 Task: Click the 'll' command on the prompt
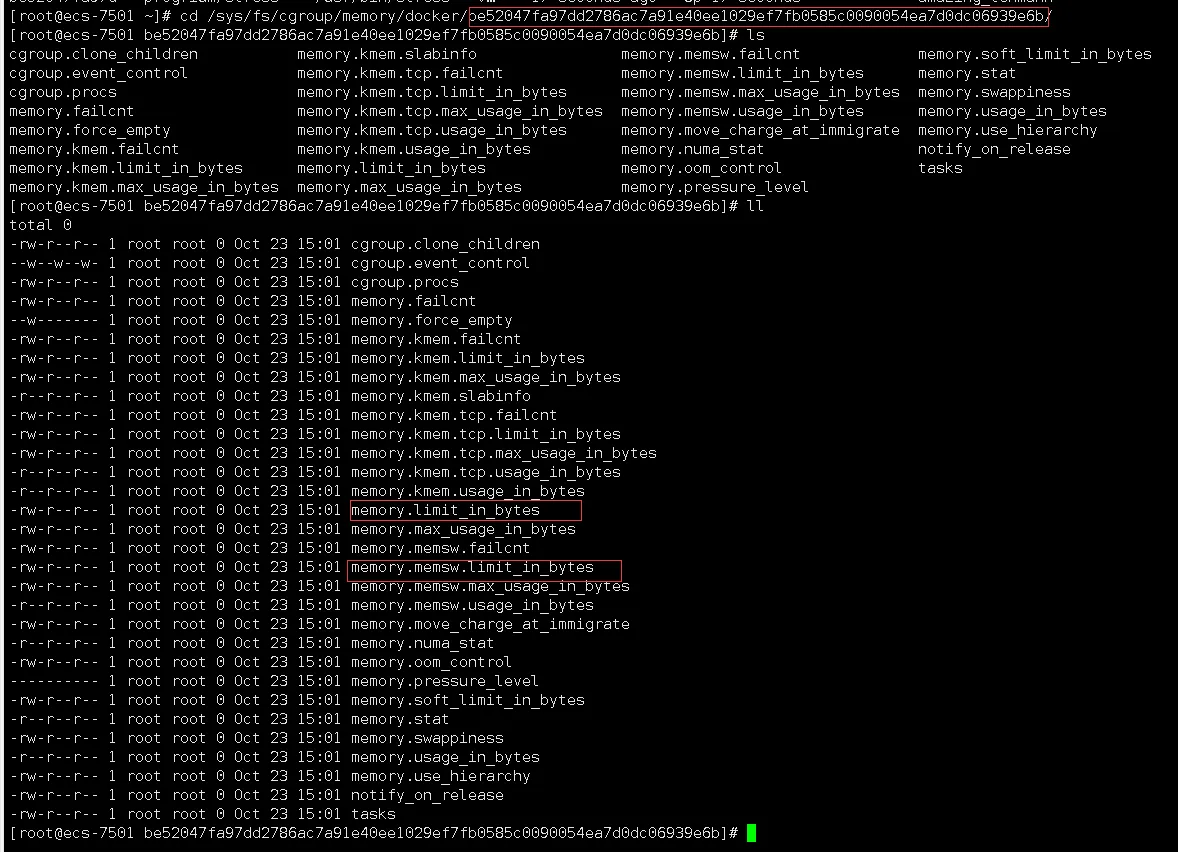pyautogui.click(x=754, y=207)
